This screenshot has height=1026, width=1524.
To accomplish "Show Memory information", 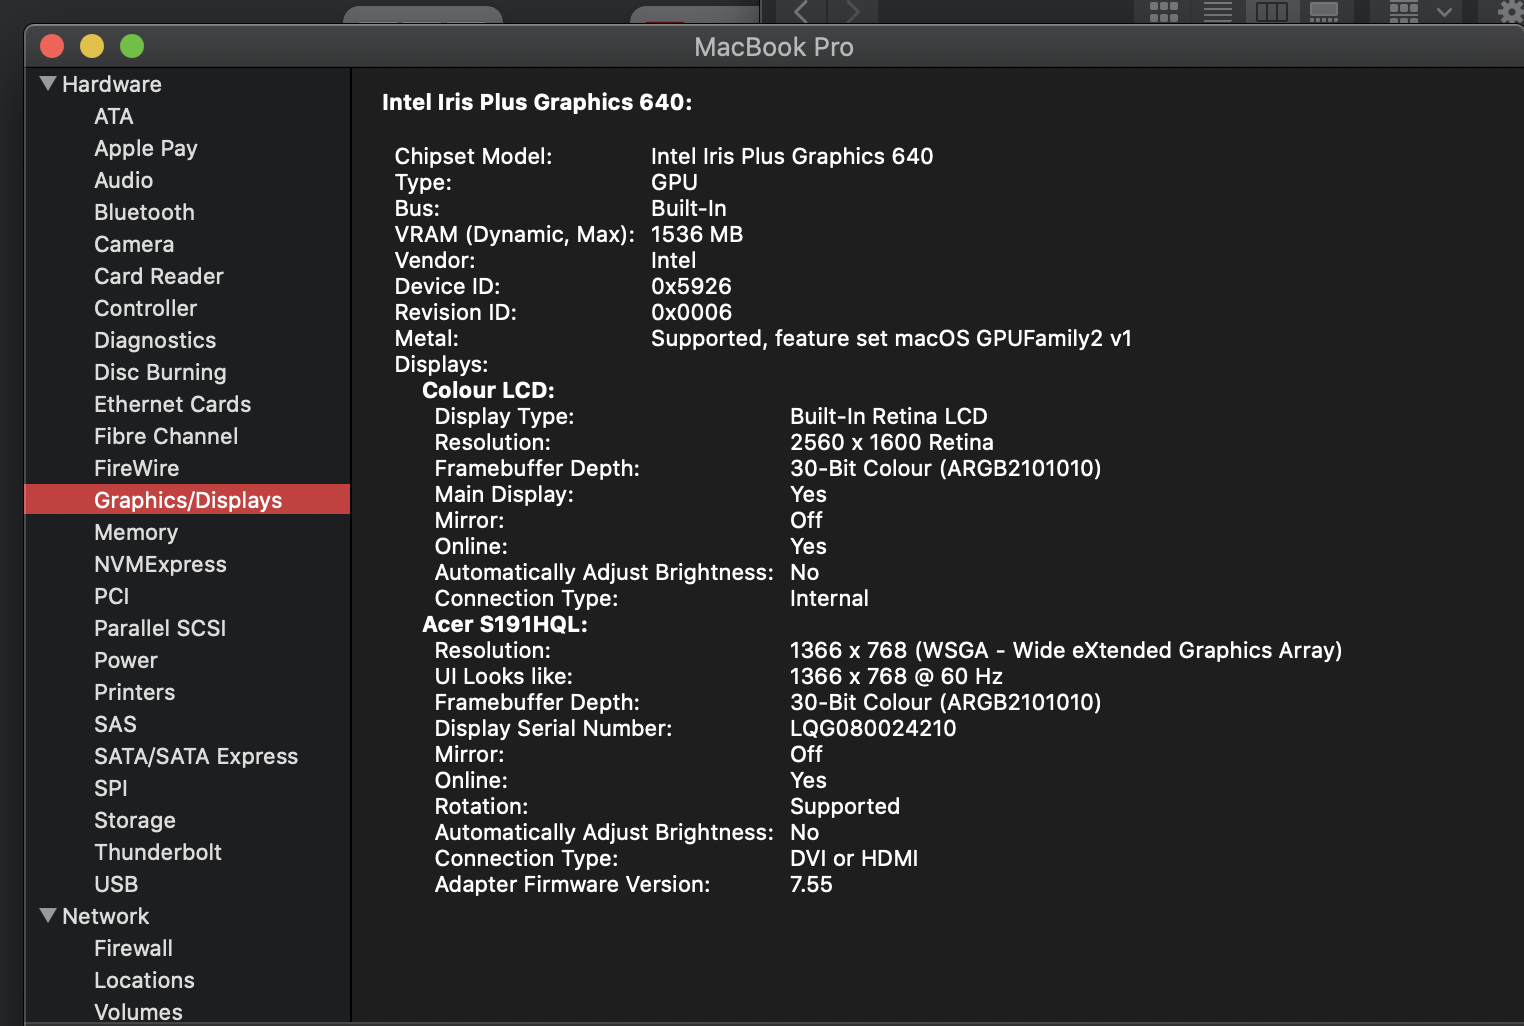I will pos(136,532).
